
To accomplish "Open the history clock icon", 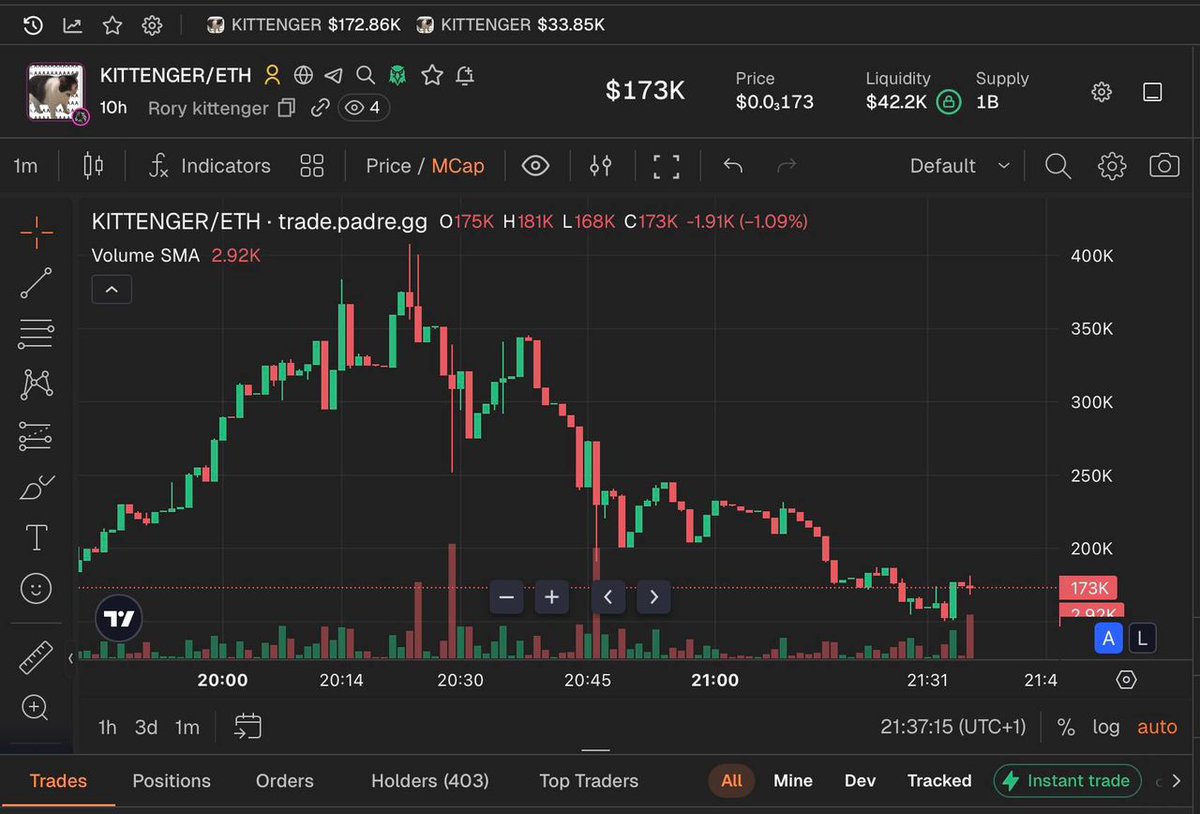I will pos(32,25).
